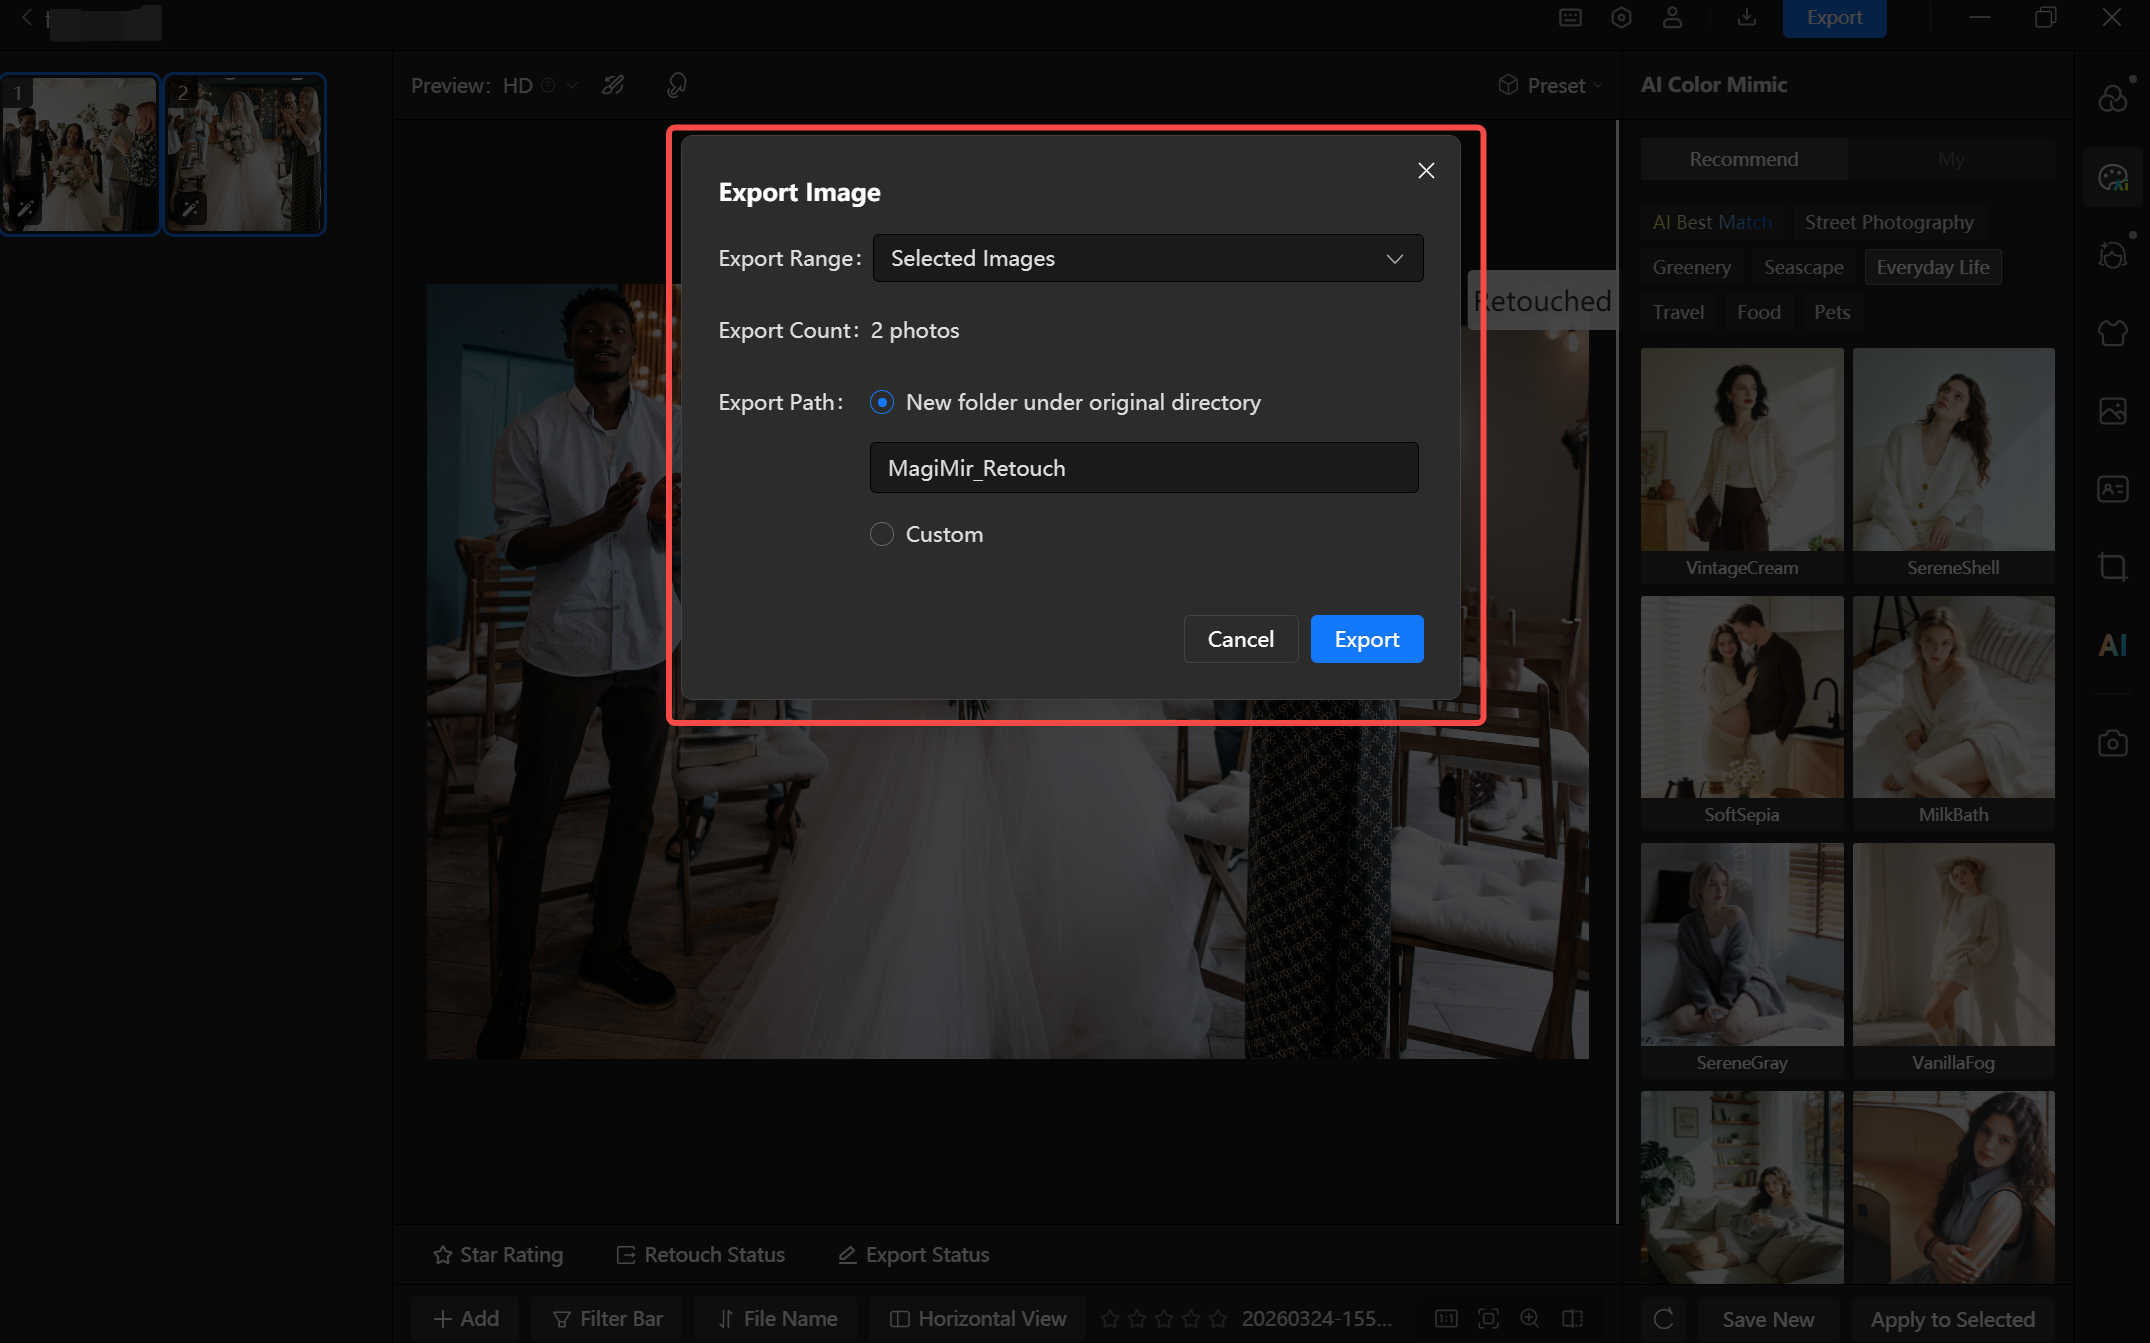Click the crop tool icon in sidebar
Viewport: 2150px width, 1343px height.
(x=2112, y=567)
